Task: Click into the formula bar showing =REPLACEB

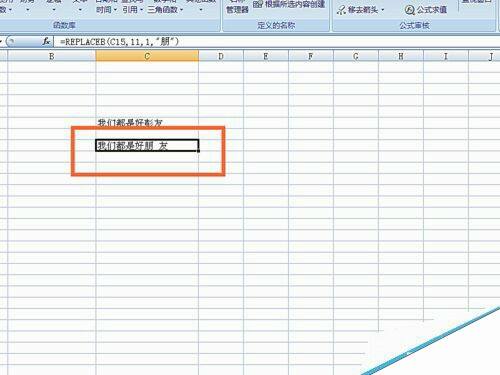Action: 277,42
